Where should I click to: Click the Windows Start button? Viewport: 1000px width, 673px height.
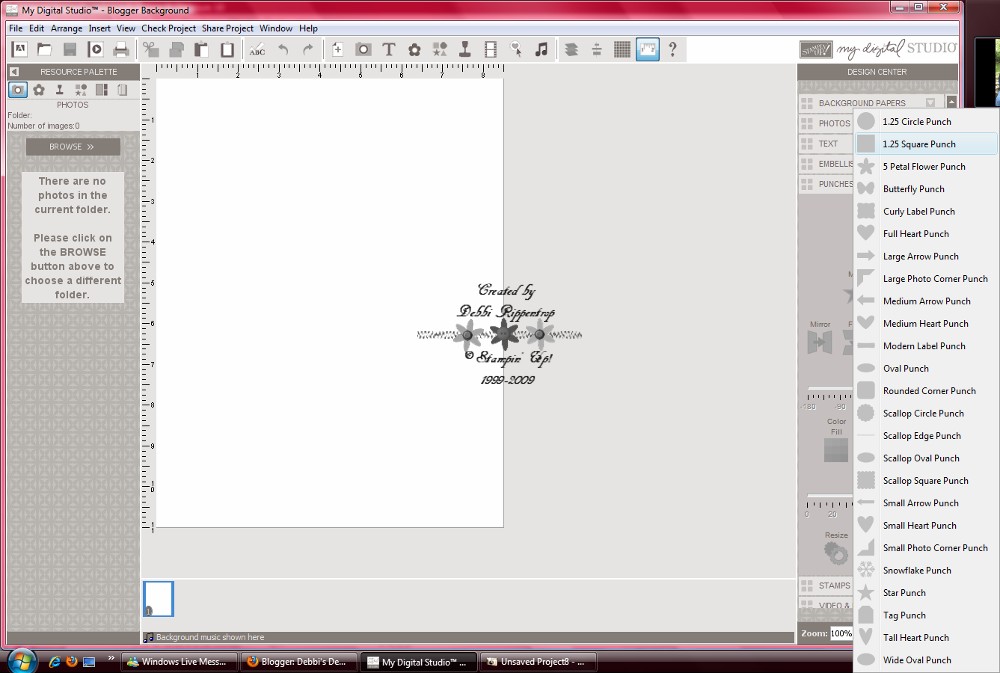coord(21,661)
